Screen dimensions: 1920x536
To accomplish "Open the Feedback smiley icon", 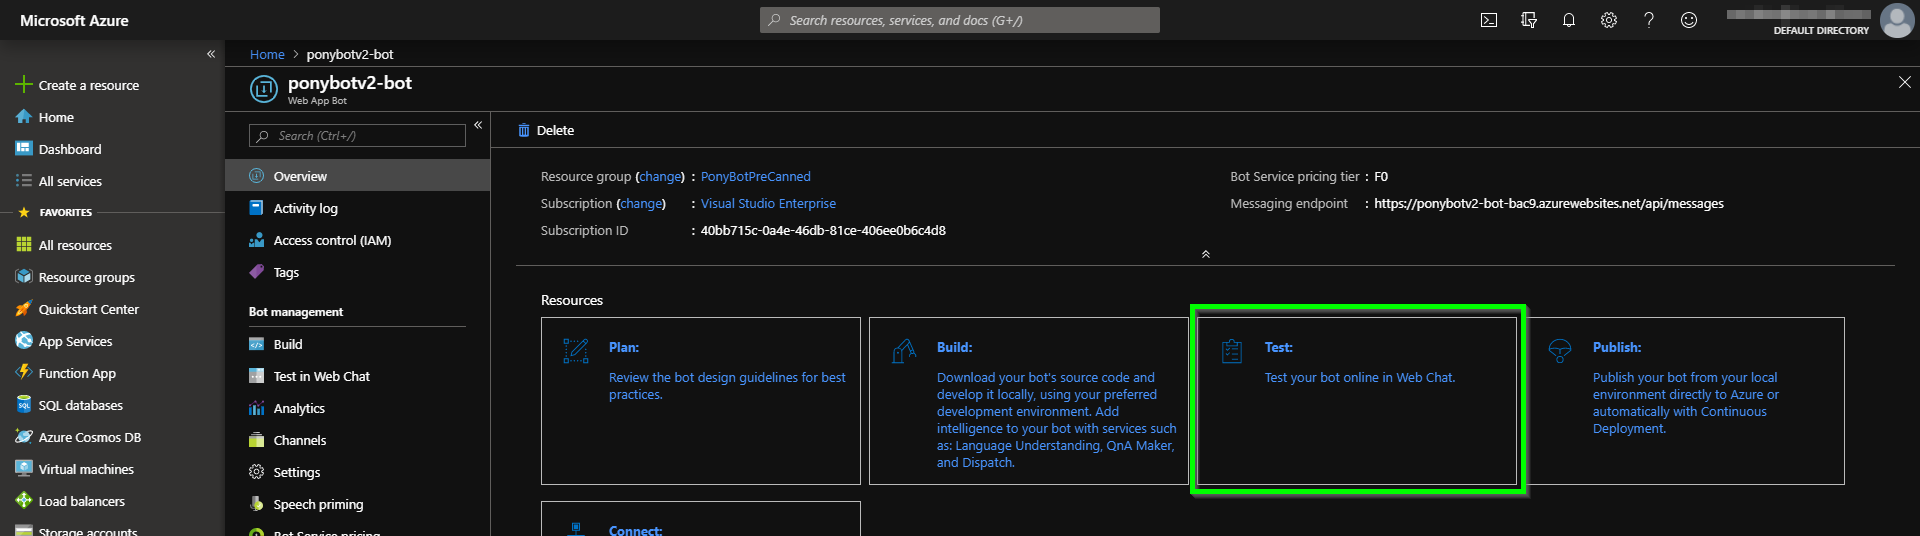I will click(1689, 20).
